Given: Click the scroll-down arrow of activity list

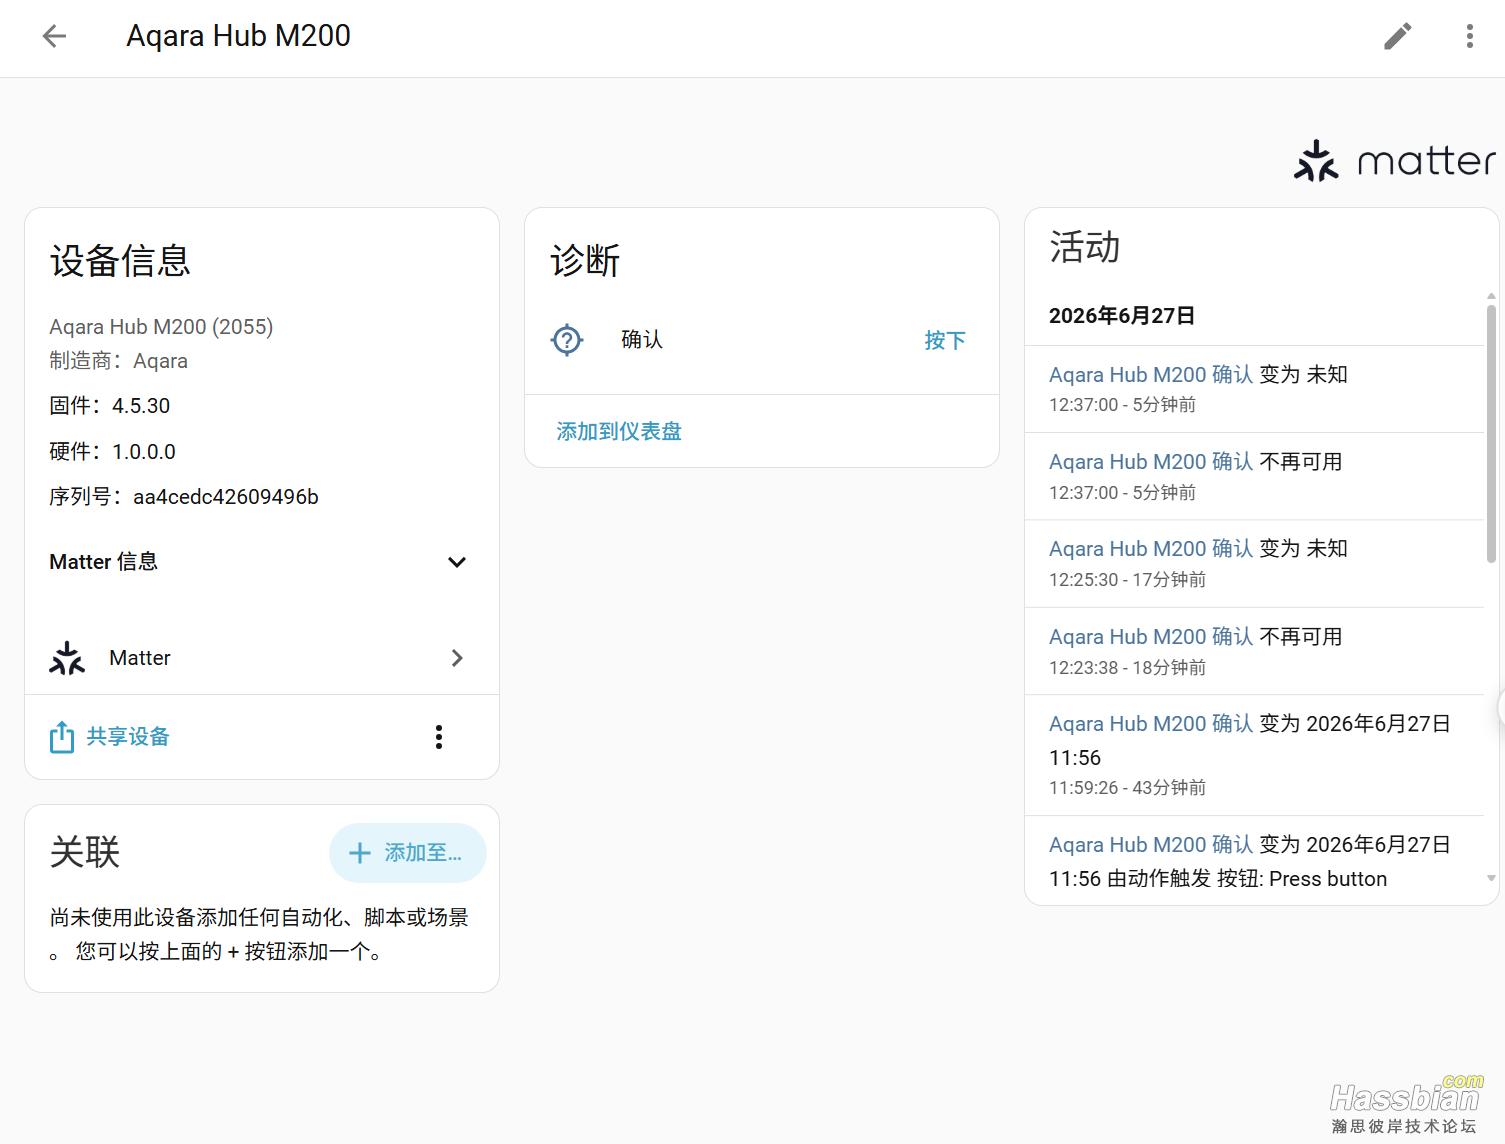Looking at the screenshot, I should click(x=1491, y=878).
